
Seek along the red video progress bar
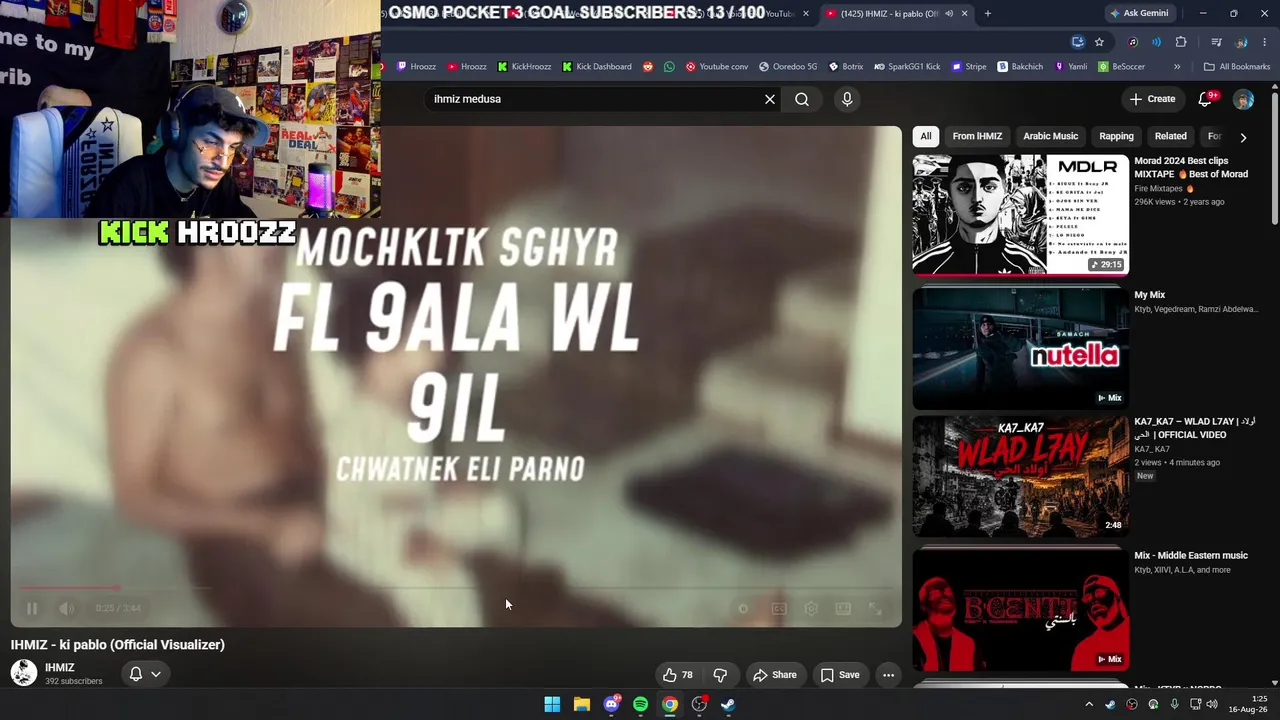456,588
